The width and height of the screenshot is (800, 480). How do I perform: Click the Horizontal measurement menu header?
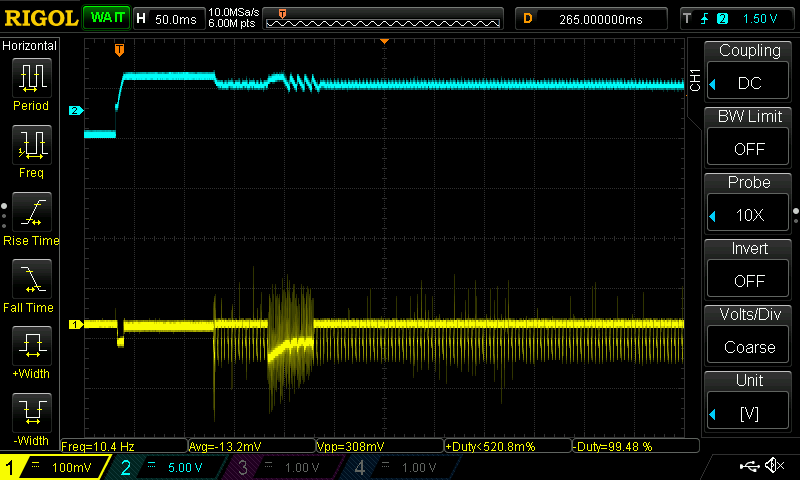click(30, 45)
